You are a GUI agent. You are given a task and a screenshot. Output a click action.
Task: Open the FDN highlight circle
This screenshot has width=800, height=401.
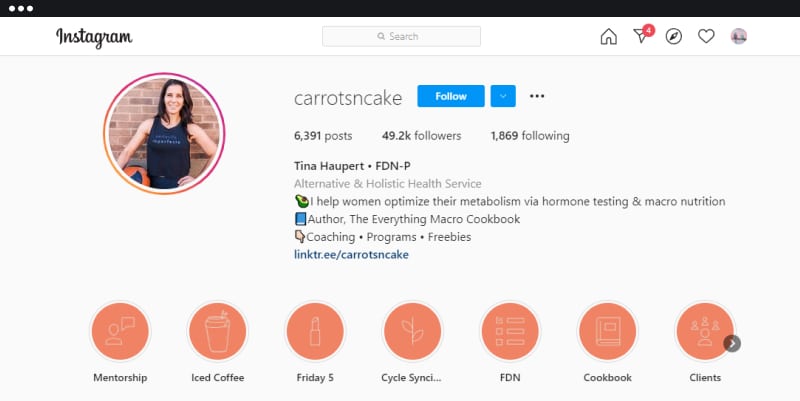510,332
